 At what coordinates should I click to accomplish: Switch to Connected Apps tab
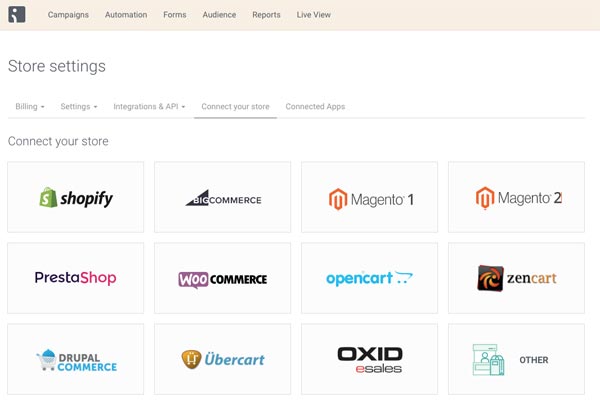click(315, 106)
